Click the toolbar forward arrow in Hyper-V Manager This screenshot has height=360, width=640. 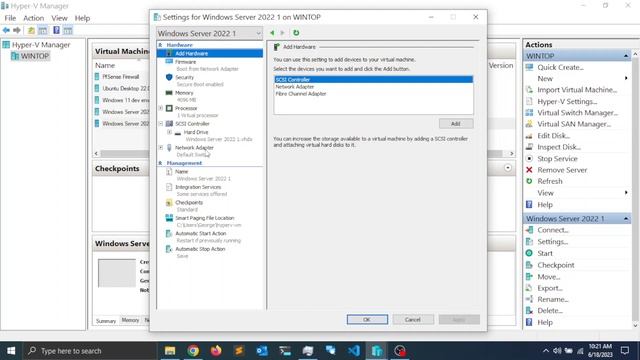tap(17, 30)
